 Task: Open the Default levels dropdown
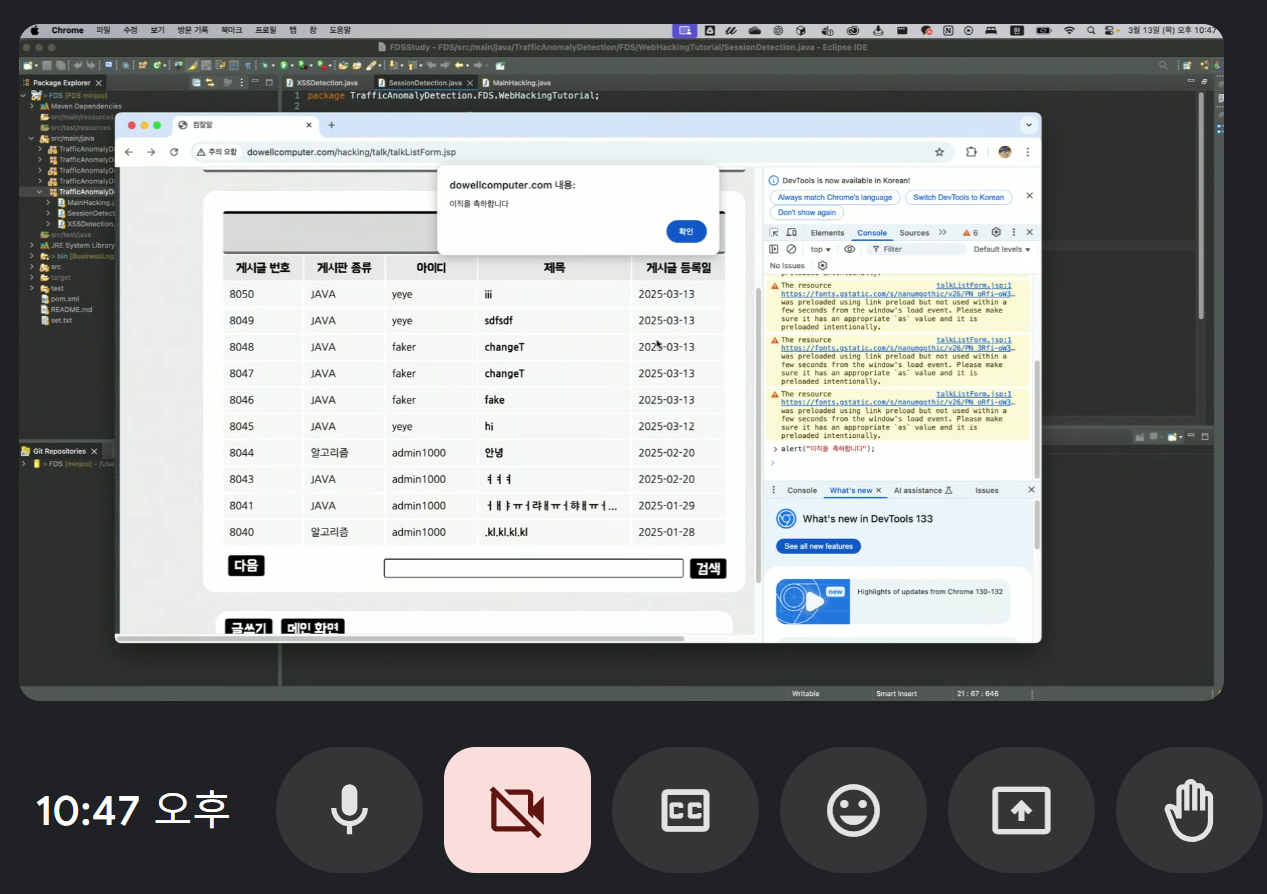tap(1002, 249)
